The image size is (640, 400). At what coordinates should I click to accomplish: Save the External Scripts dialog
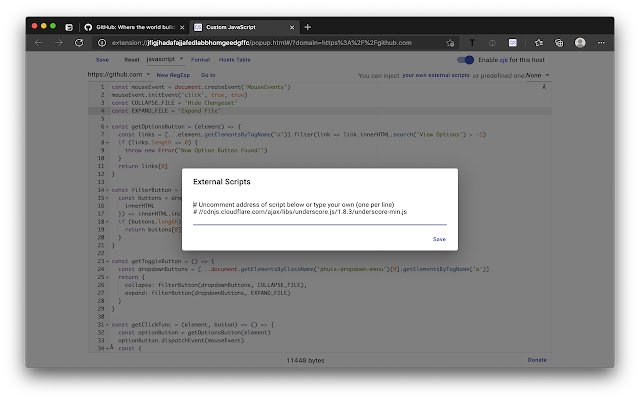[x=439, y=239]
